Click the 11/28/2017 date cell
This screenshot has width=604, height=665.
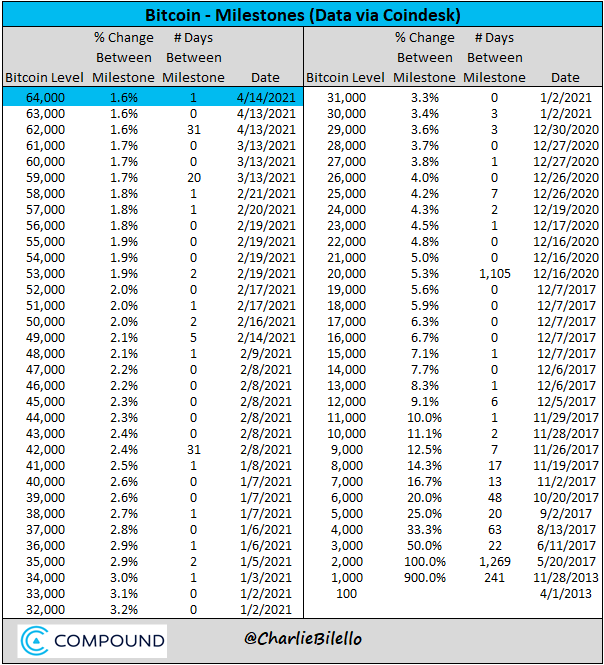(566, 433)
